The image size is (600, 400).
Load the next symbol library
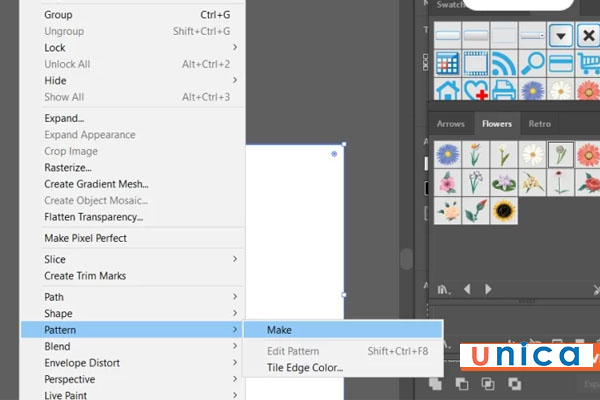coord(488,289)
